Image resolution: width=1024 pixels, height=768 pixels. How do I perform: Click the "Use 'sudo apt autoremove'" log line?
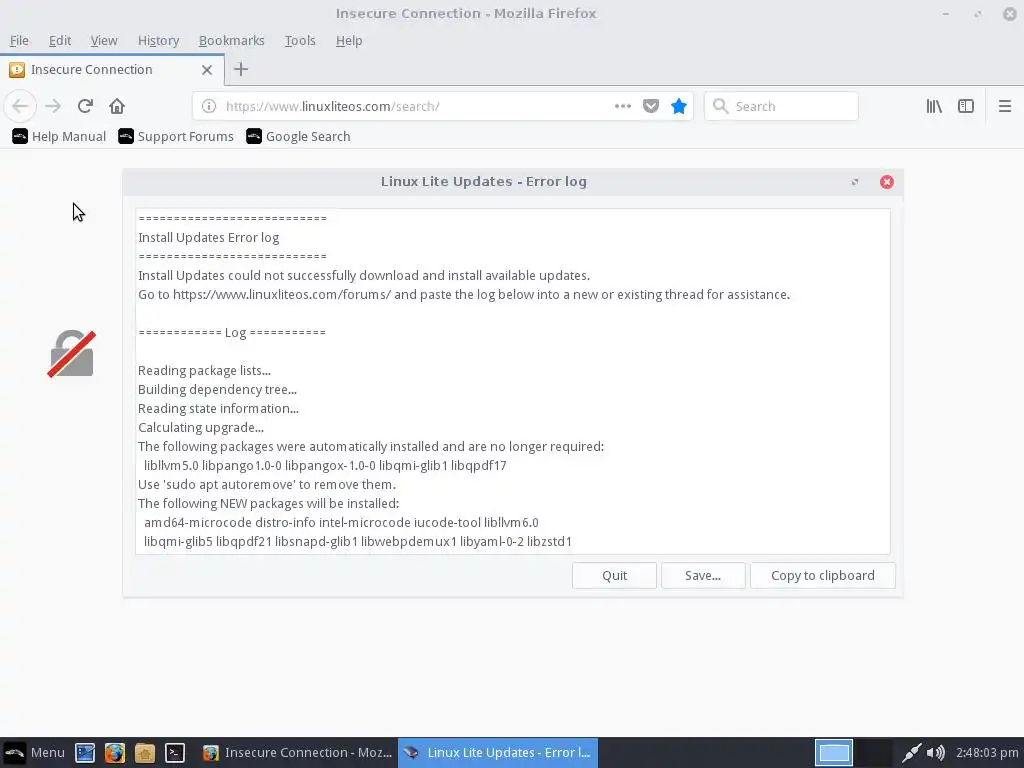click(x=267, y=485)
